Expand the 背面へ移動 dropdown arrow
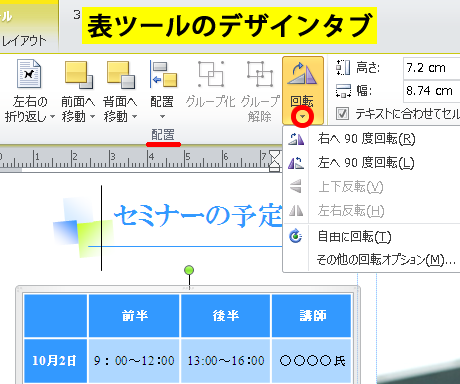460x384 pixels. point(134,117)
